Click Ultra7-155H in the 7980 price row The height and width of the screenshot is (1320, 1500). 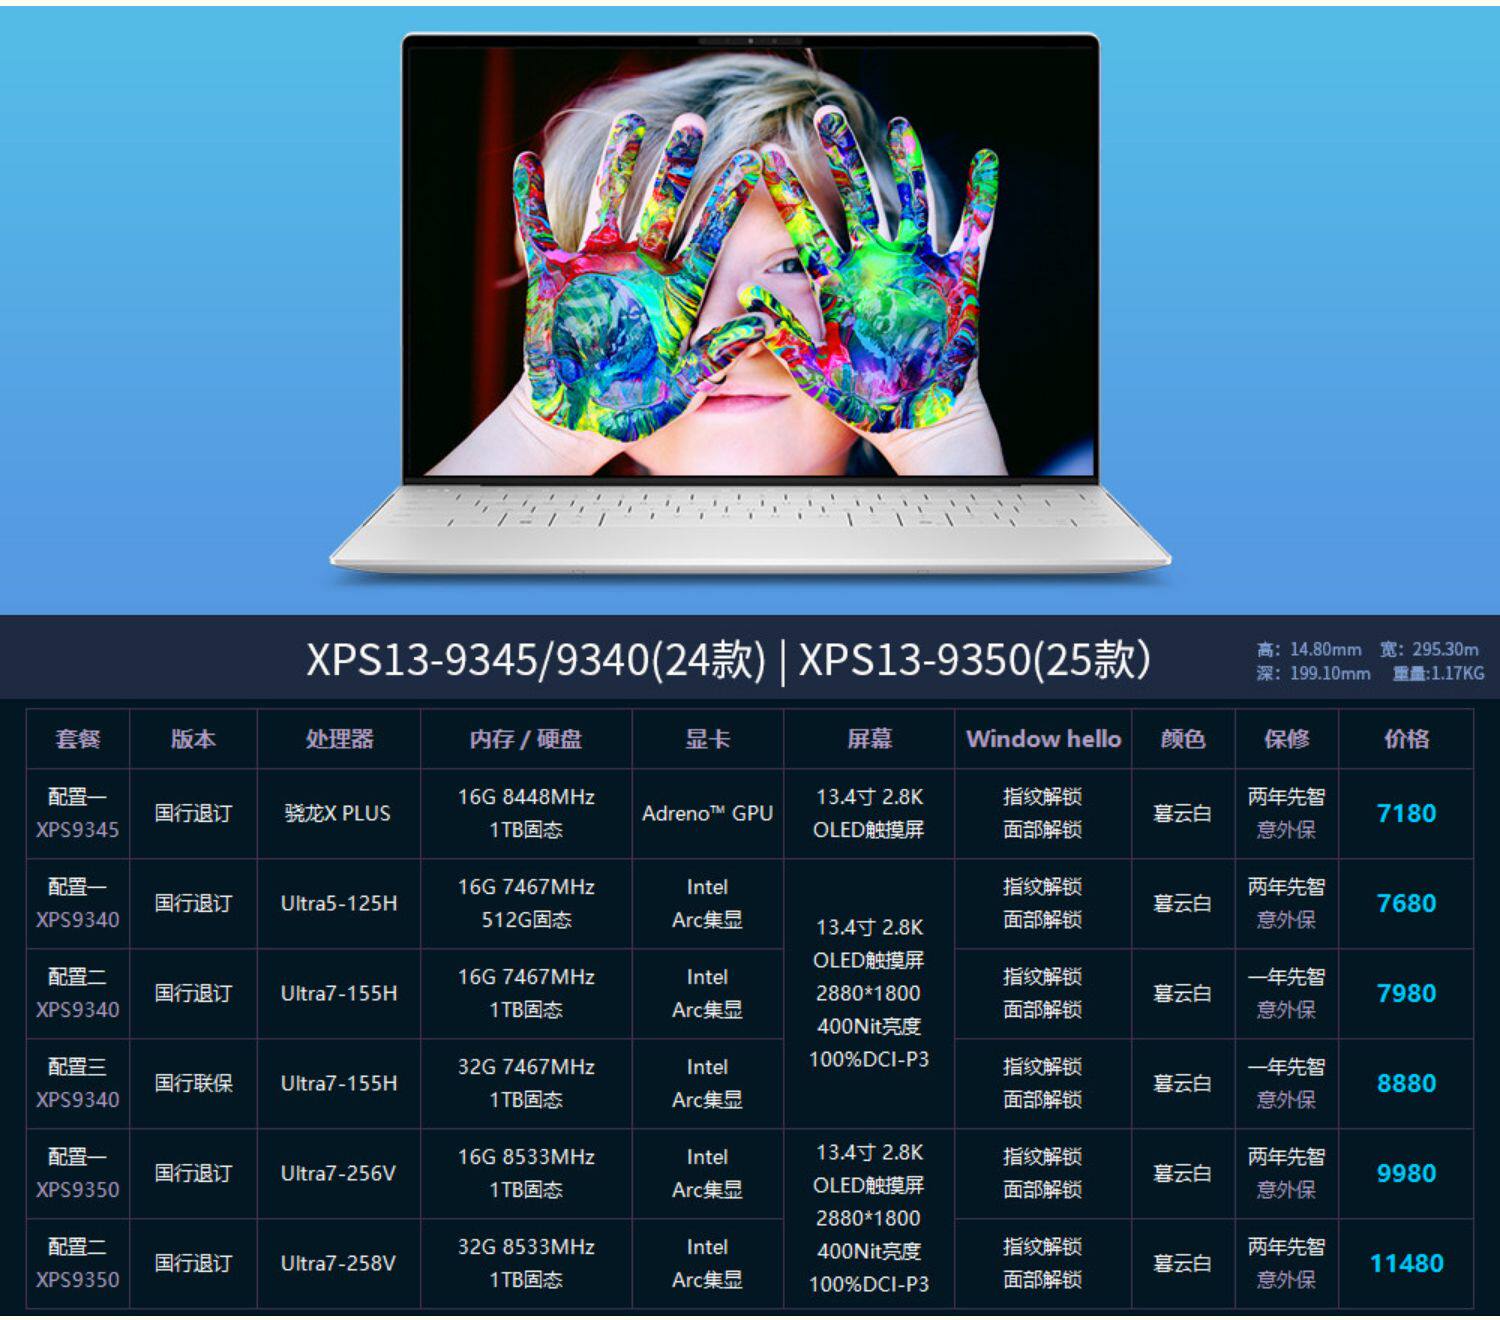click(x=339, y=993)
